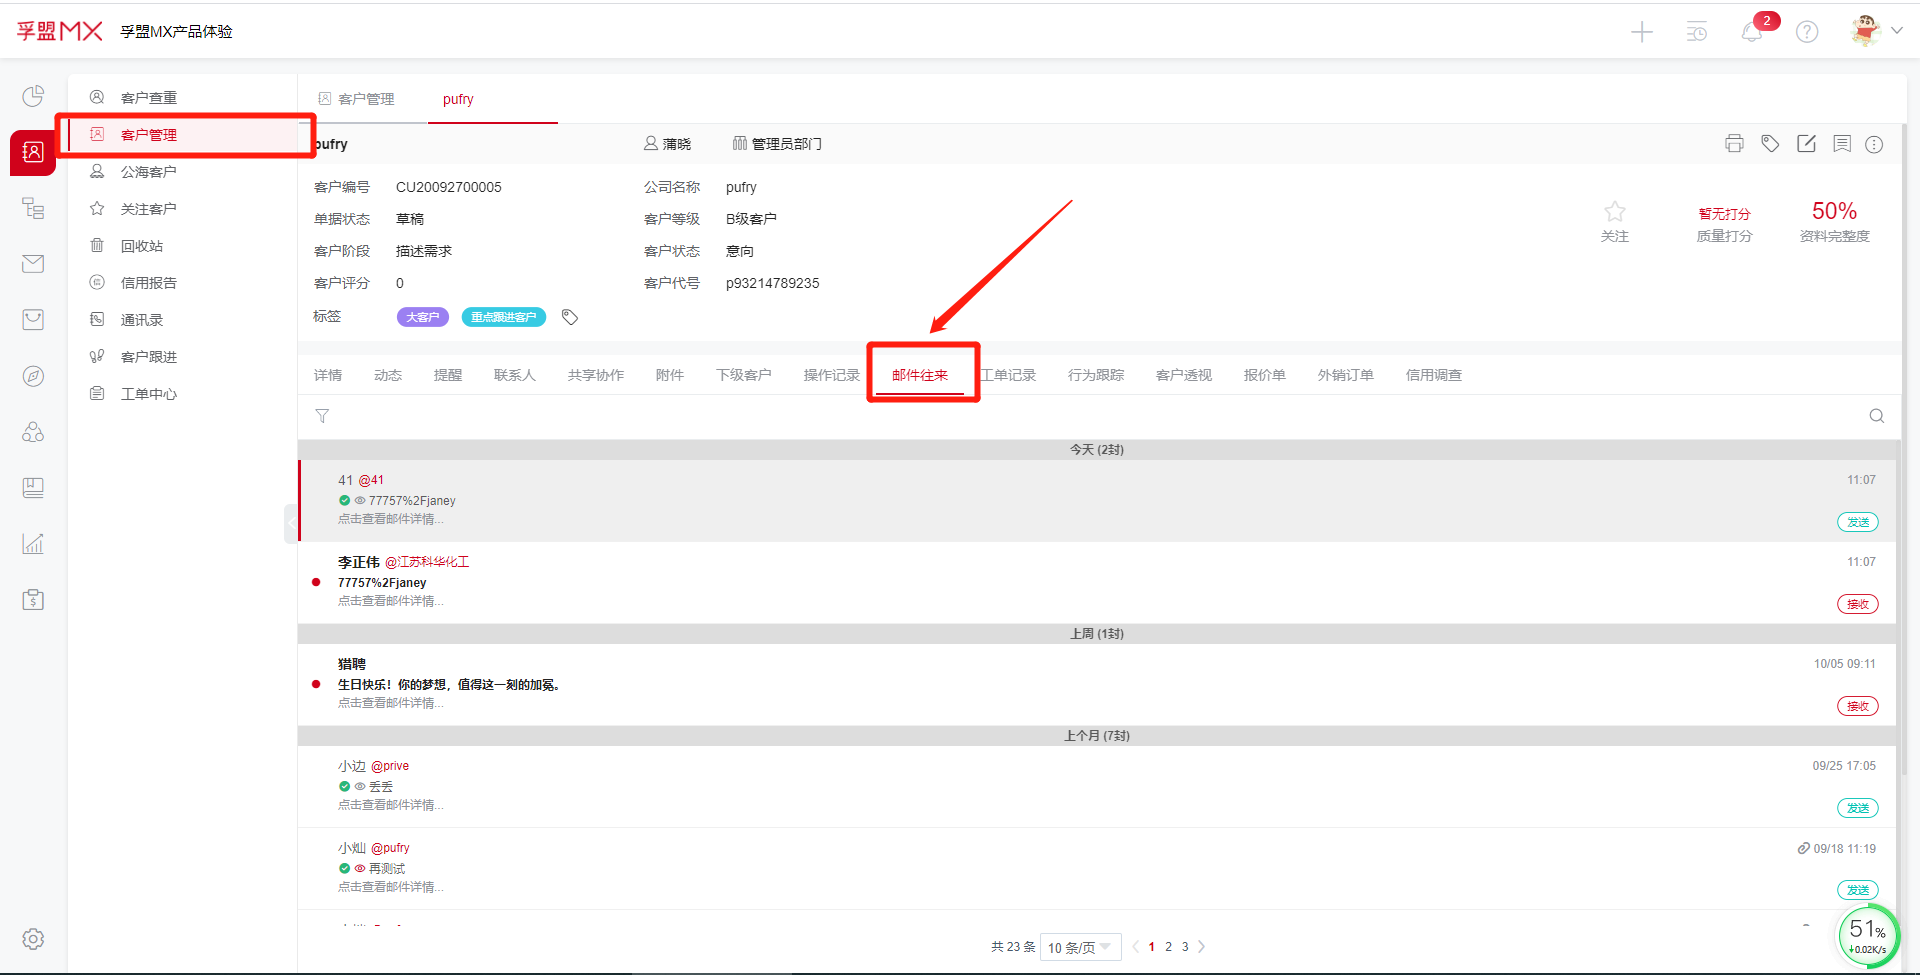Open settings gear in left sidebar
Screen dimensions: 1920x975
33,939
